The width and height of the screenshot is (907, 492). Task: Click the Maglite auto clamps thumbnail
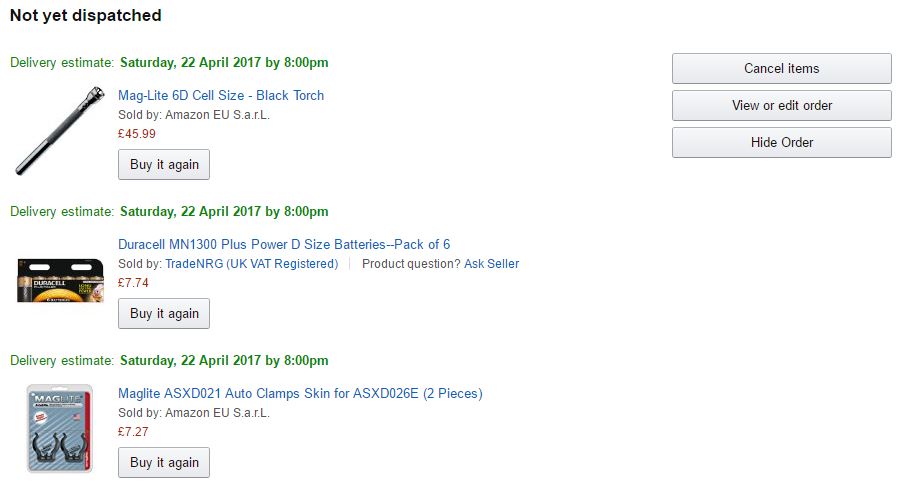click(59, 428)
